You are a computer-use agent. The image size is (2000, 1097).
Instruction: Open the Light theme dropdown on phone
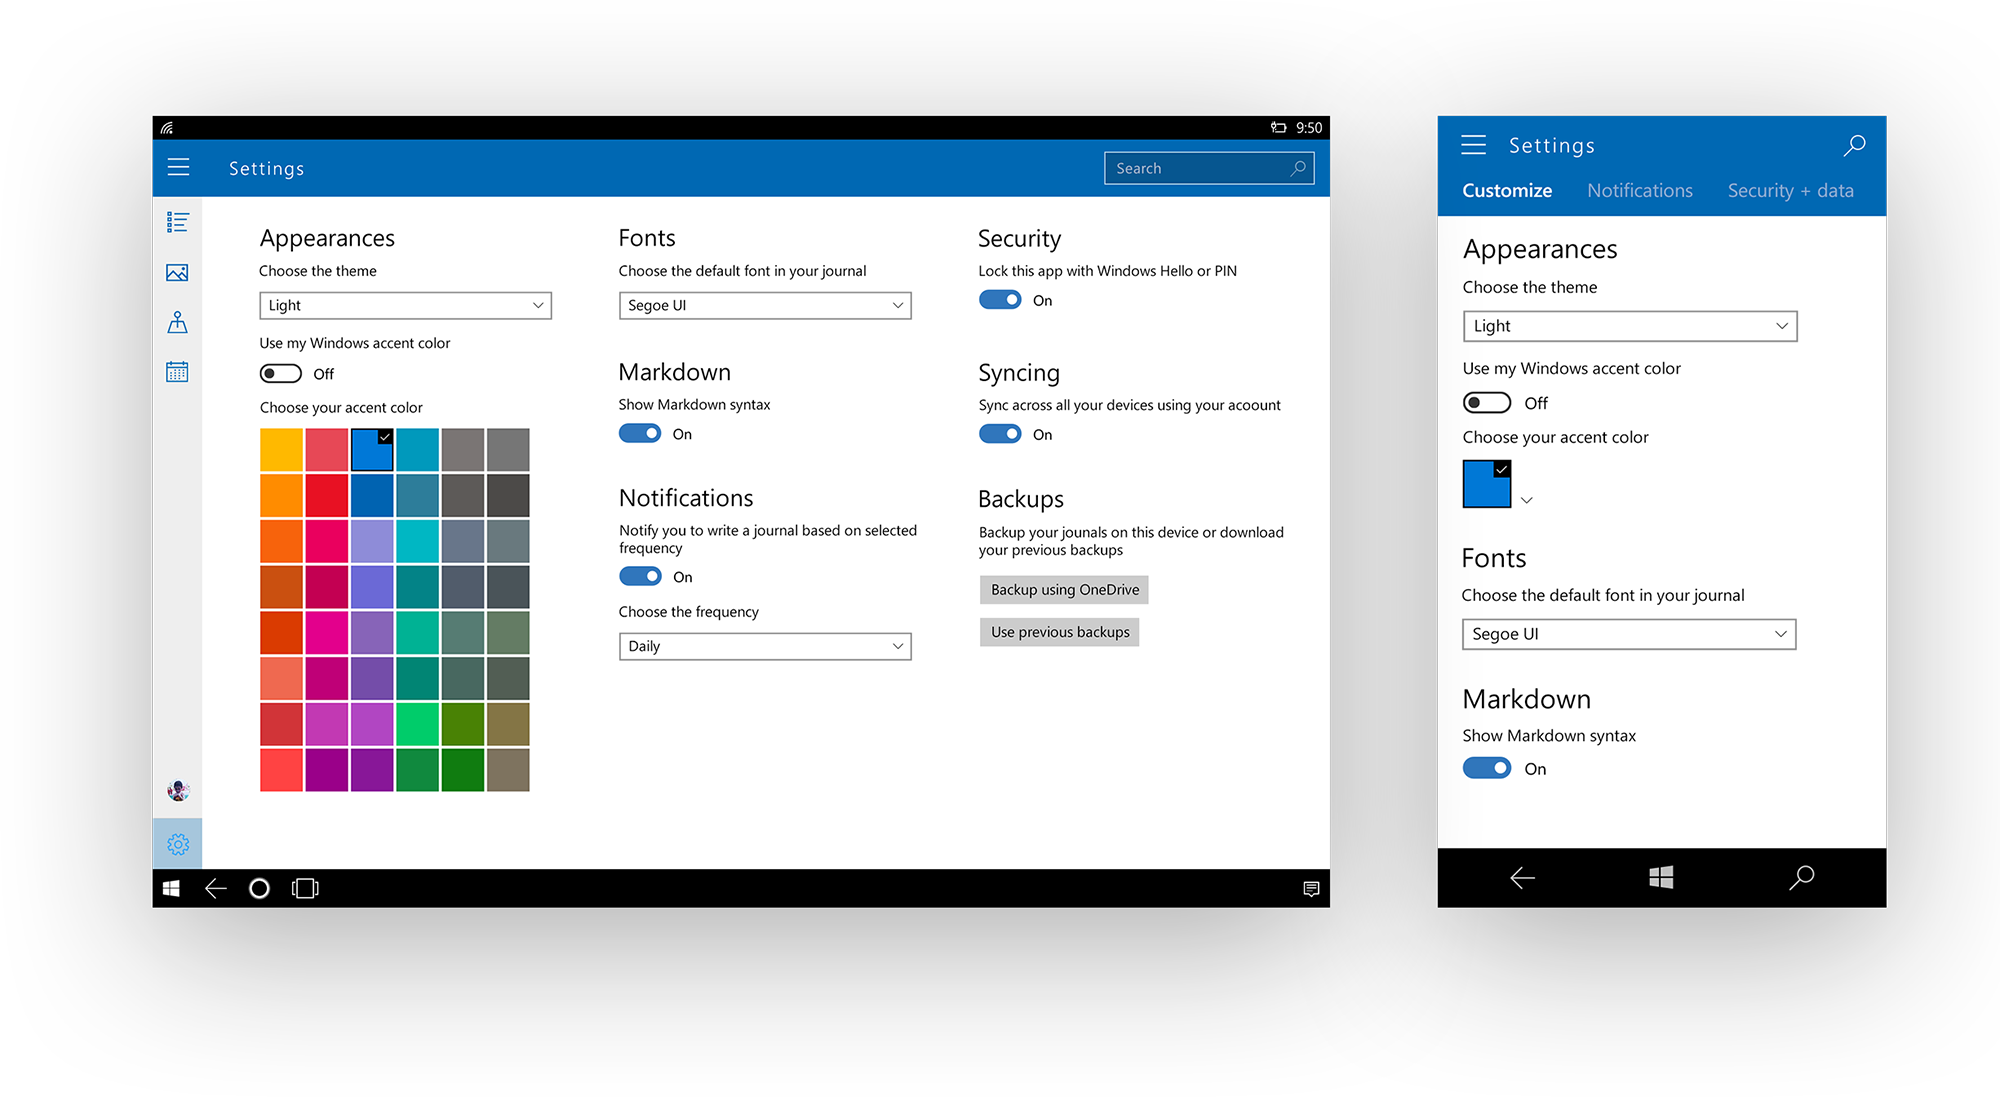coord(1630,326)
